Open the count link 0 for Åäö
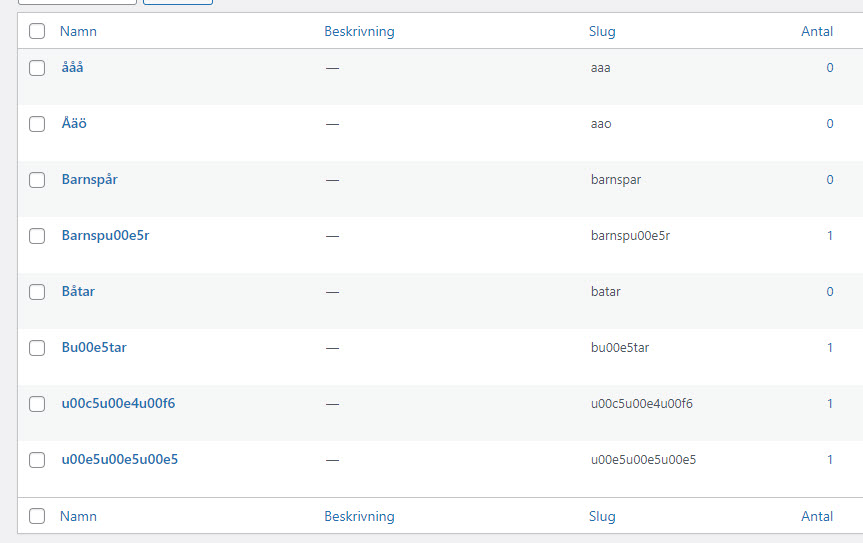This screenshot has height=543, width=863. (829, 123)
